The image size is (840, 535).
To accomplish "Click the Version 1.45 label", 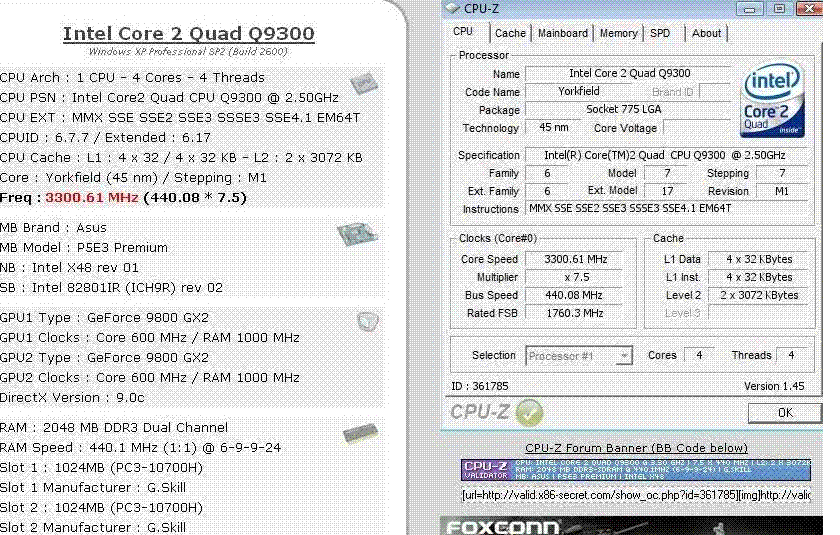I will point(774,386).
